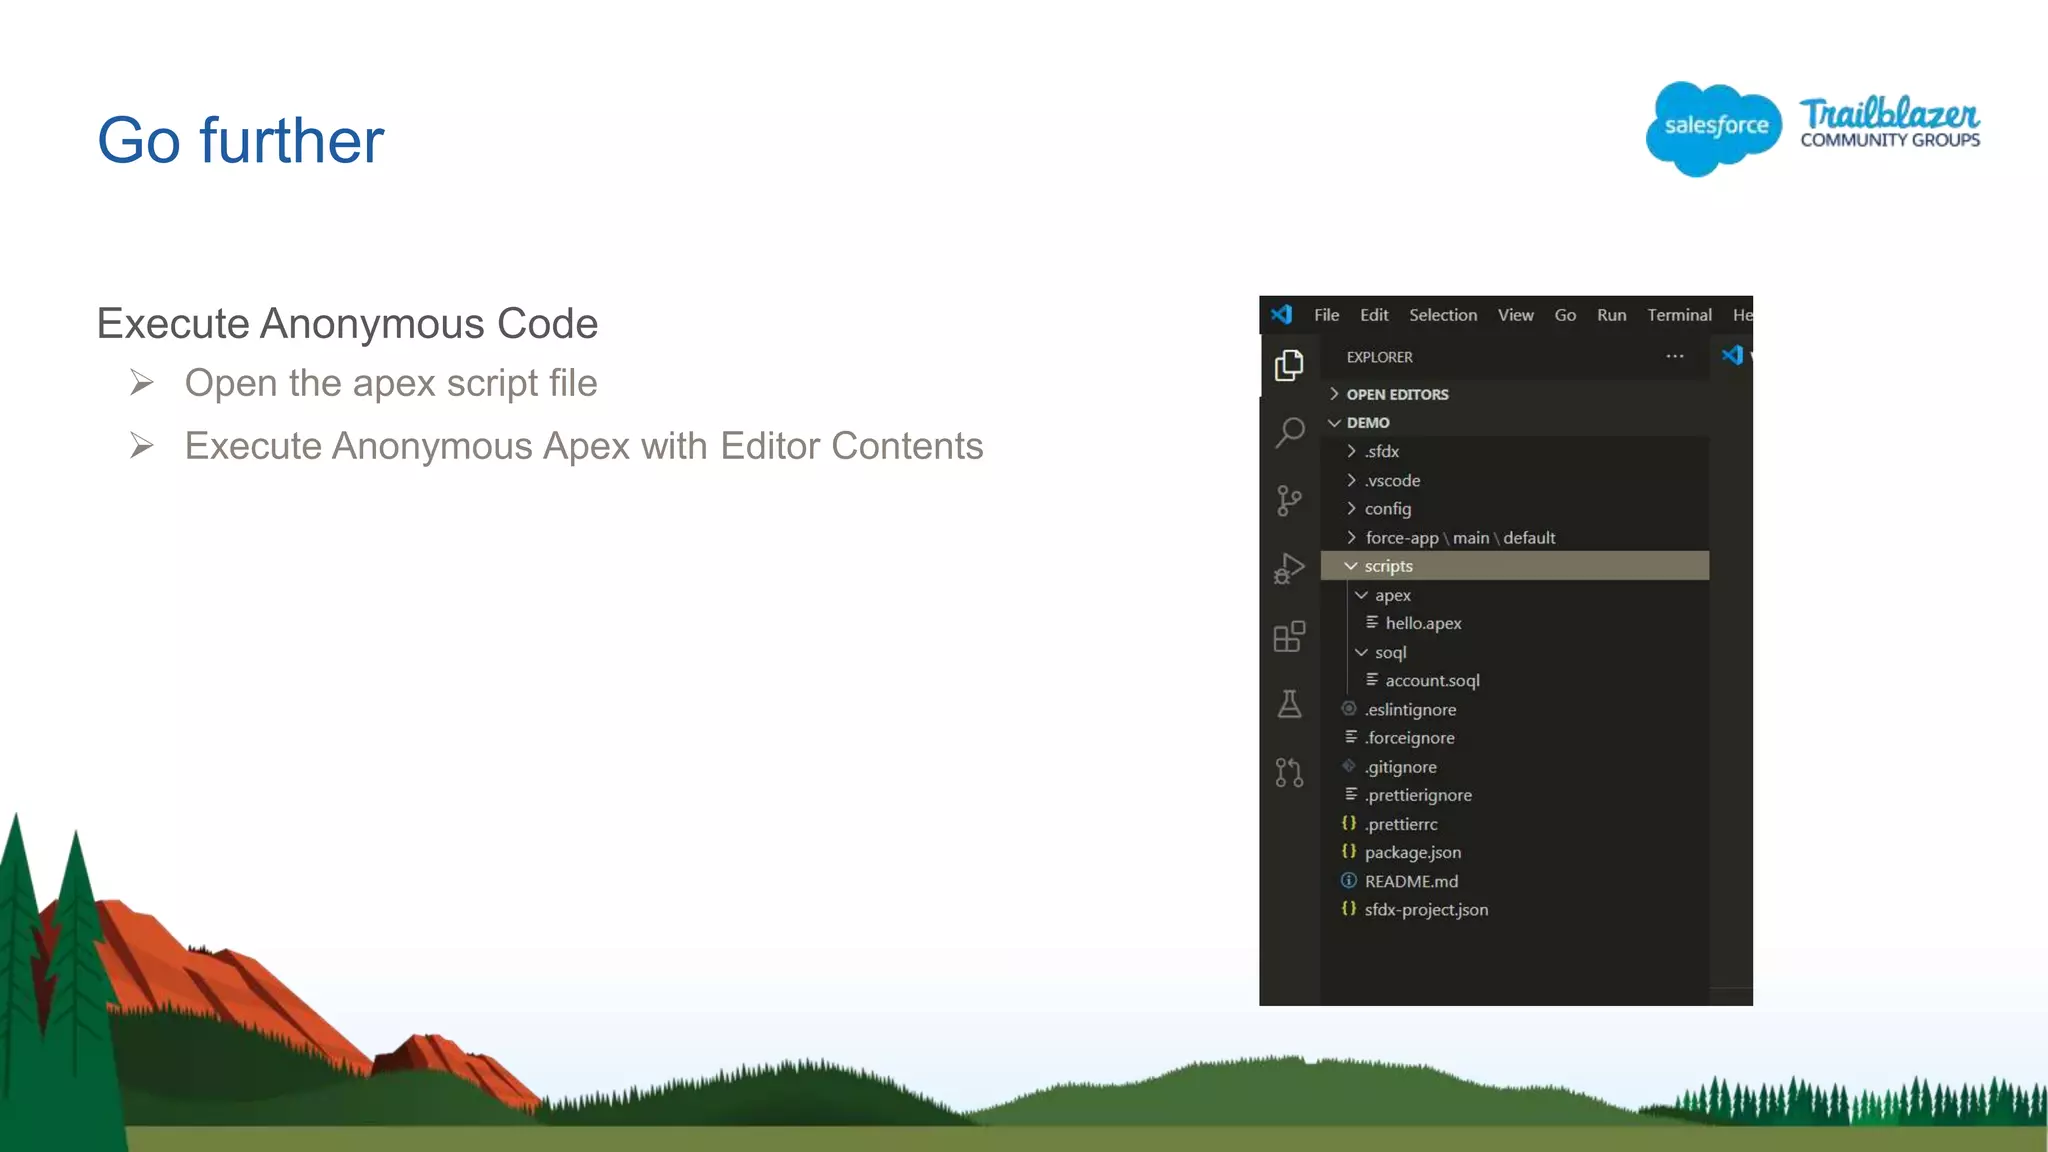This screenshot has height=1152, width=2048.
Task: Open the Terminal menu
Action: coord(1679,314)
